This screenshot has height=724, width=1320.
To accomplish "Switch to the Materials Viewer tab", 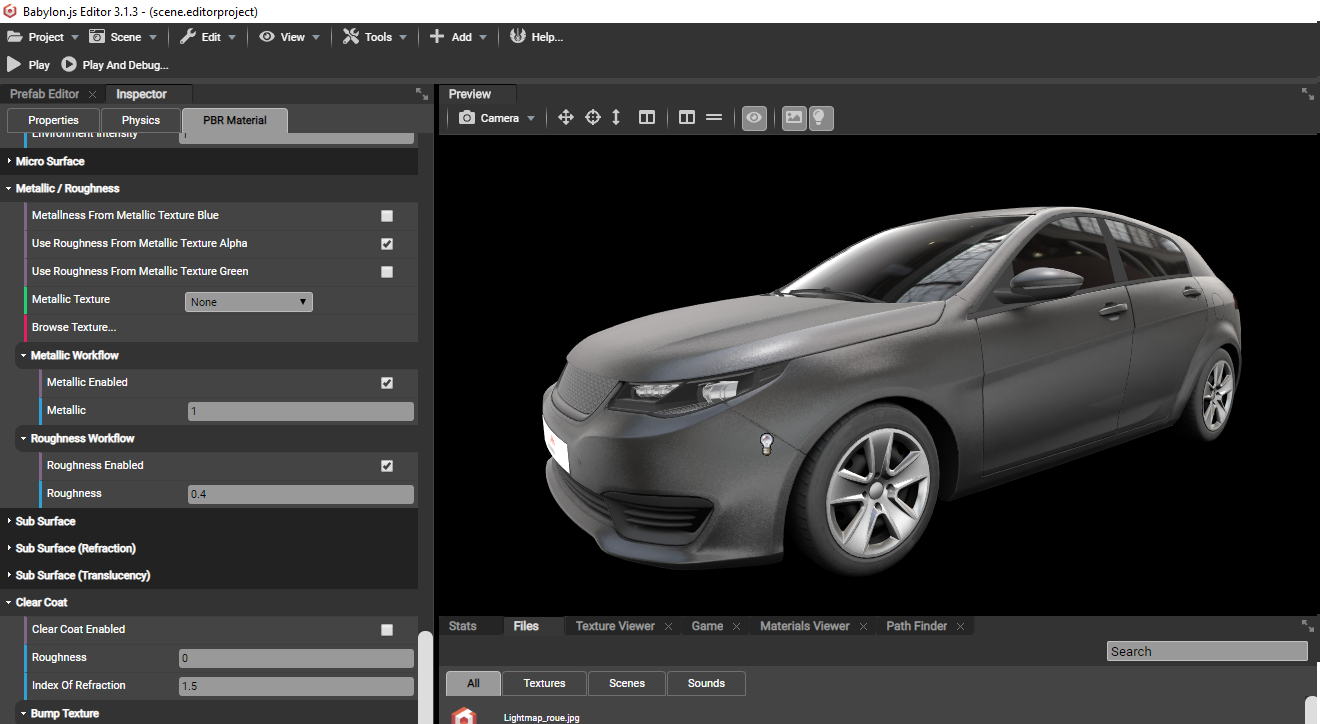I will click(804, 626).
